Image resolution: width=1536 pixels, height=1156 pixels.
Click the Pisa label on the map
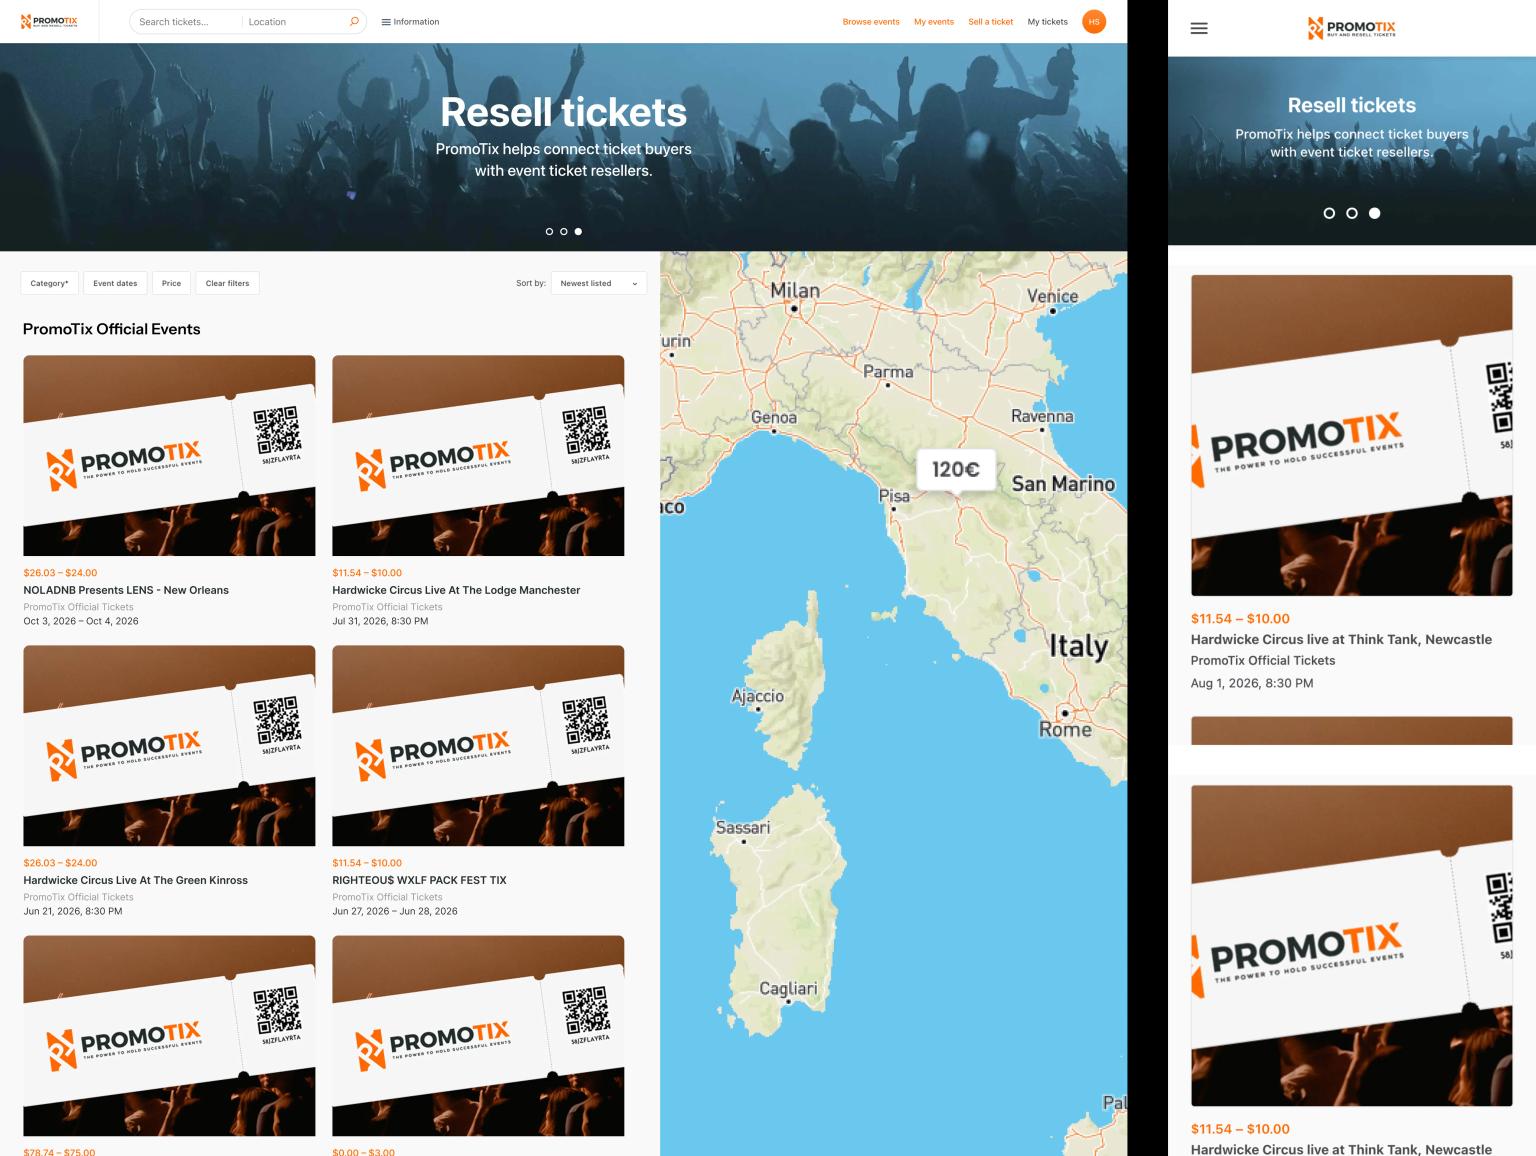894,495
